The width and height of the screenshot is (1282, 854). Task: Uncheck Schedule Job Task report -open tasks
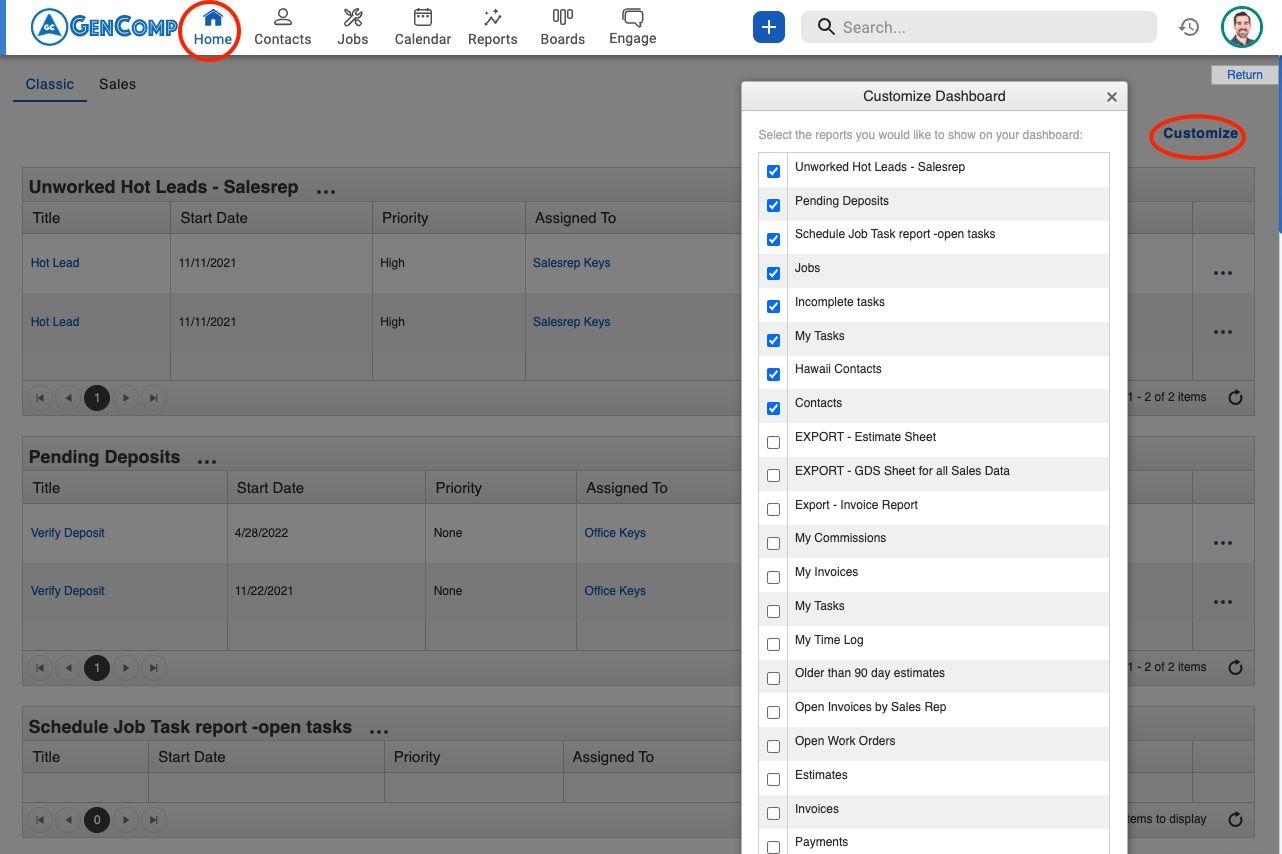click(773, 239)
